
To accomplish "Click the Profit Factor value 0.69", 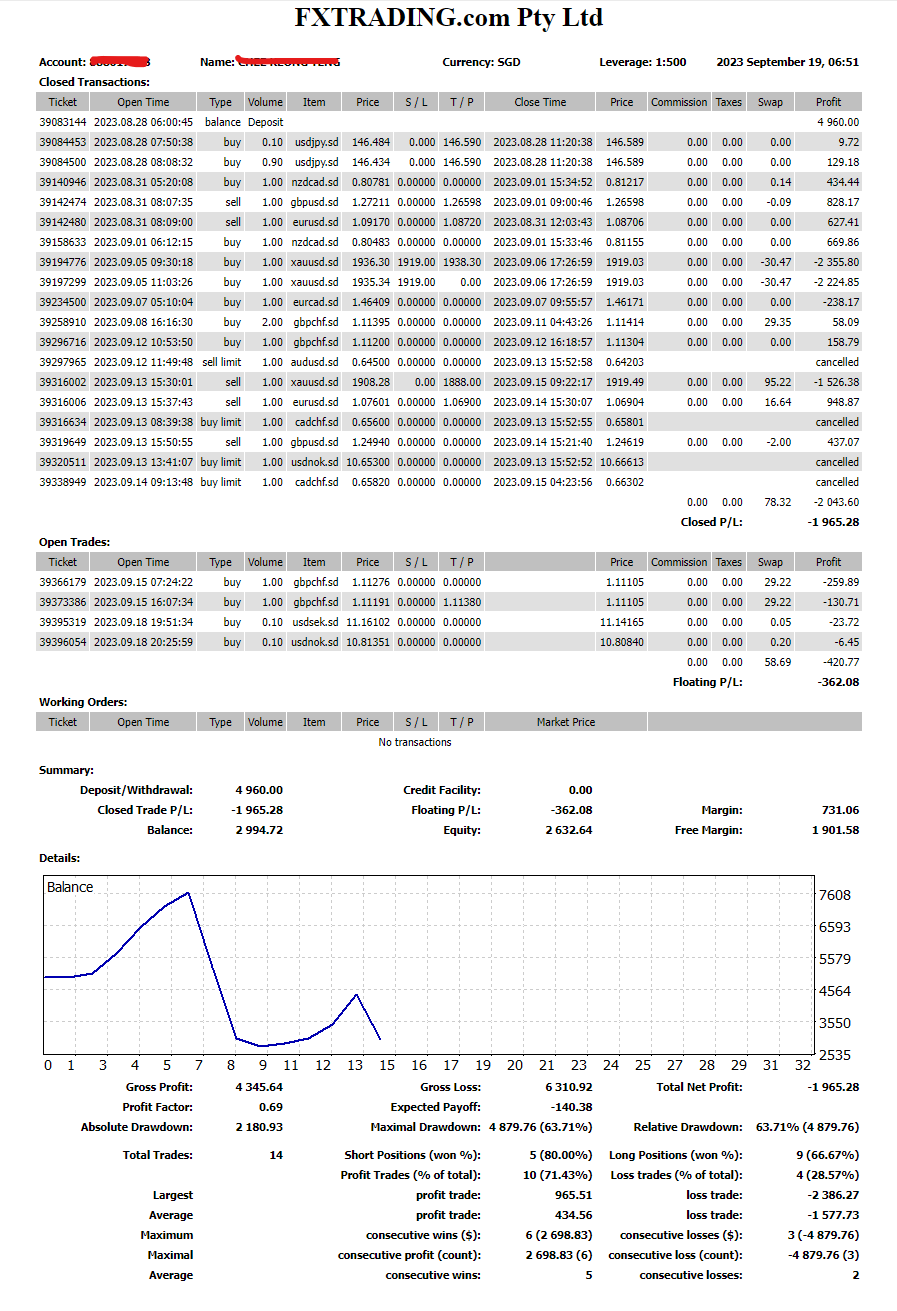I will (271, 1107).
